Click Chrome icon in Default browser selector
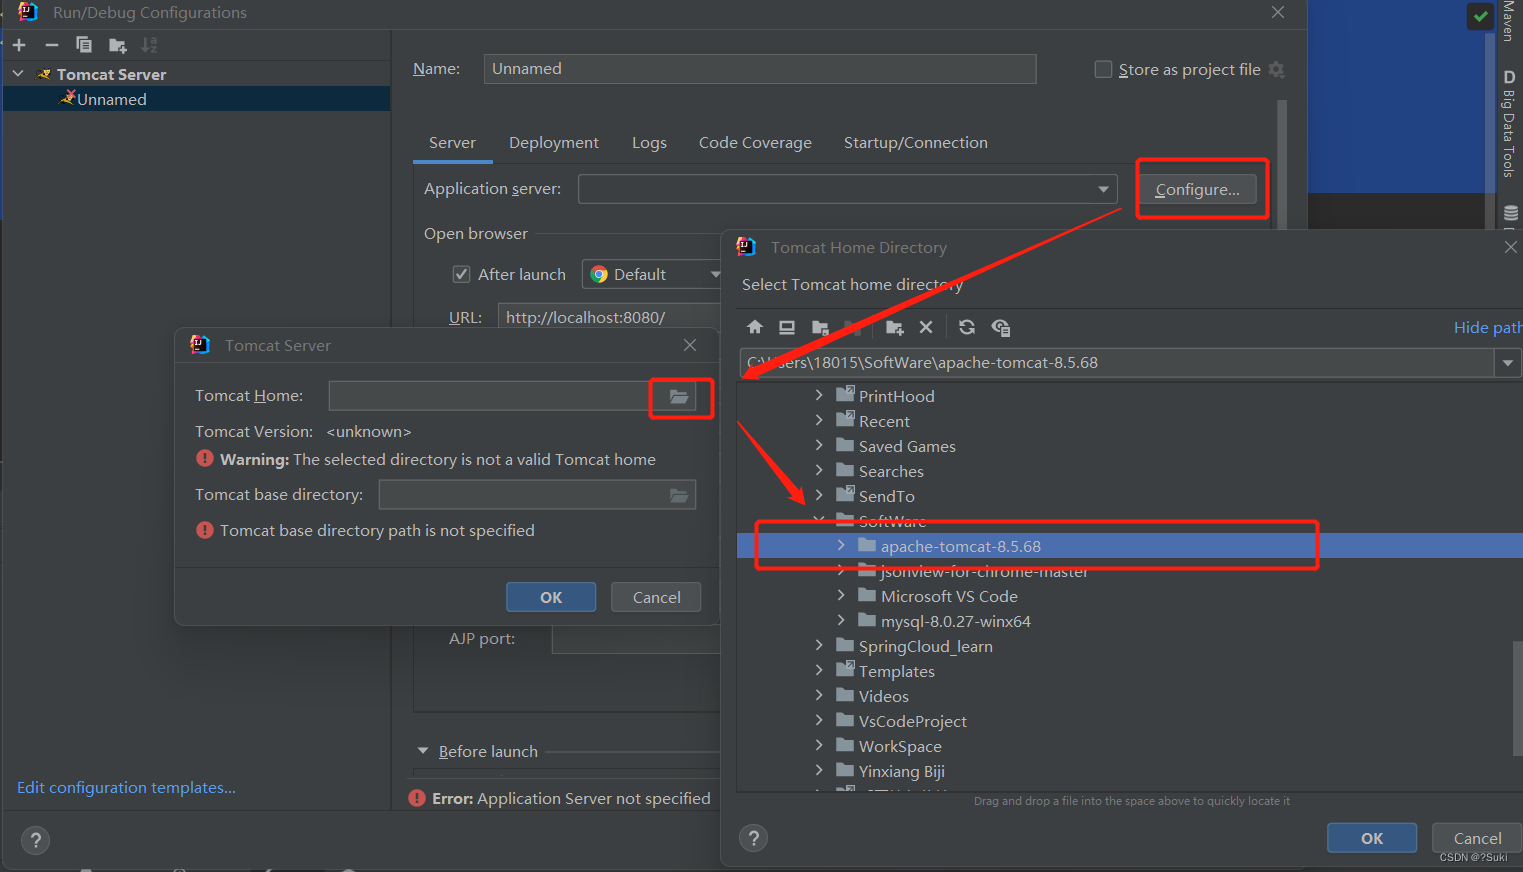1523x872 pixels. click(599, 274)
